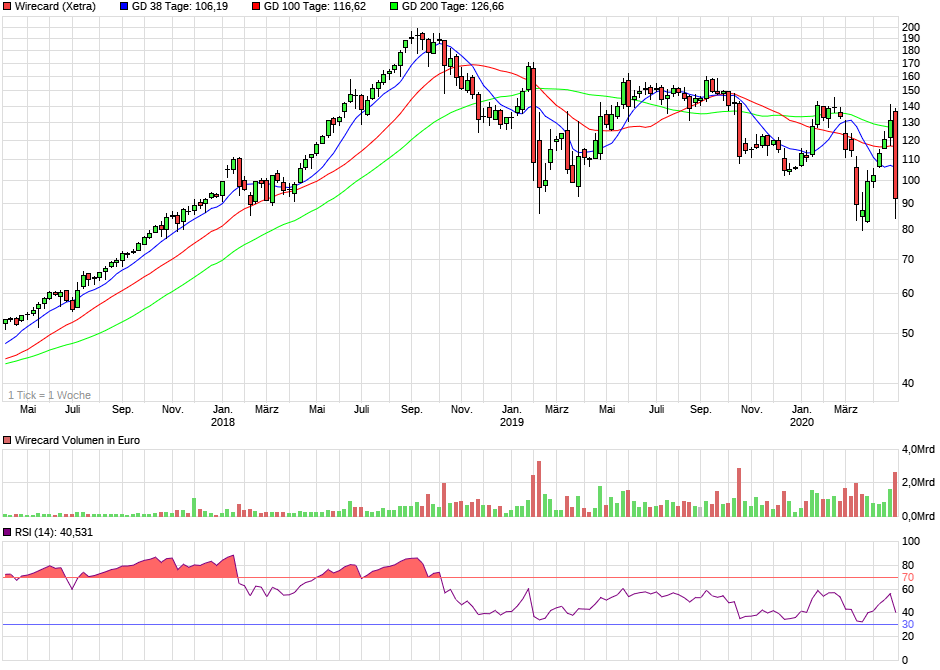
Task: Click the 50 price axis label
Action: 908,333
